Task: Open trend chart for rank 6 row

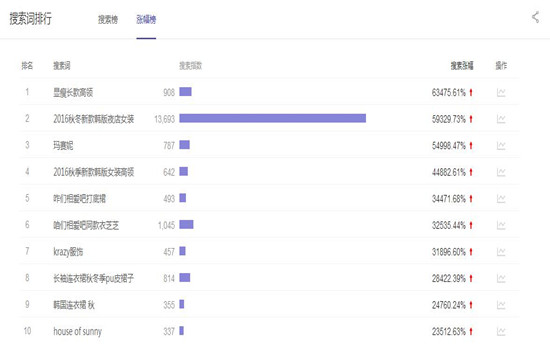Action: [x=501, y=225]
